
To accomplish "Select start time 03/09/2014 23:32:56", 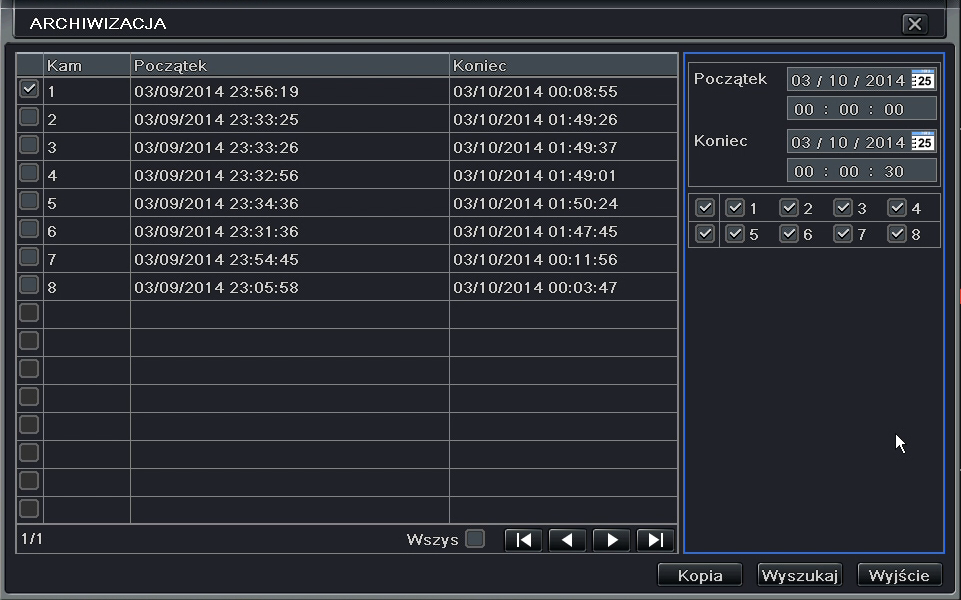I will point(216,175).
